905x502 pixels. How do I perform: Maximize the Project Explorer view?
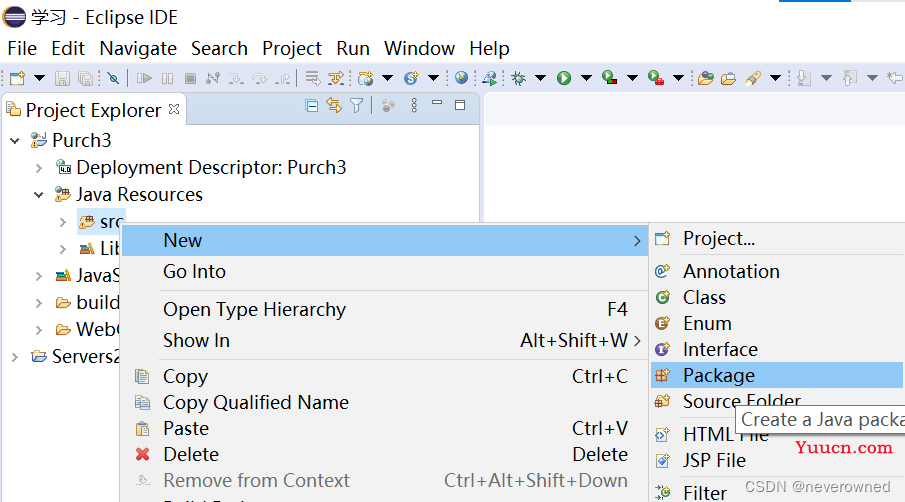pos(460,105)
